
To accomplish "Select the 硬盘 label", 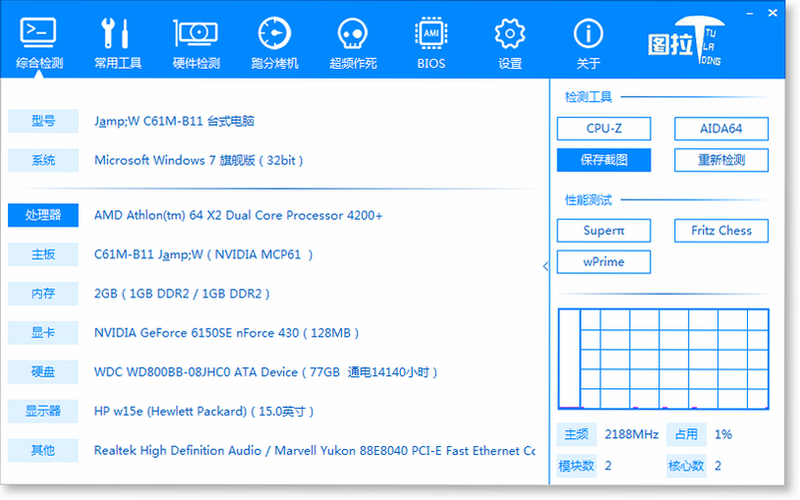I will [43, 372].
